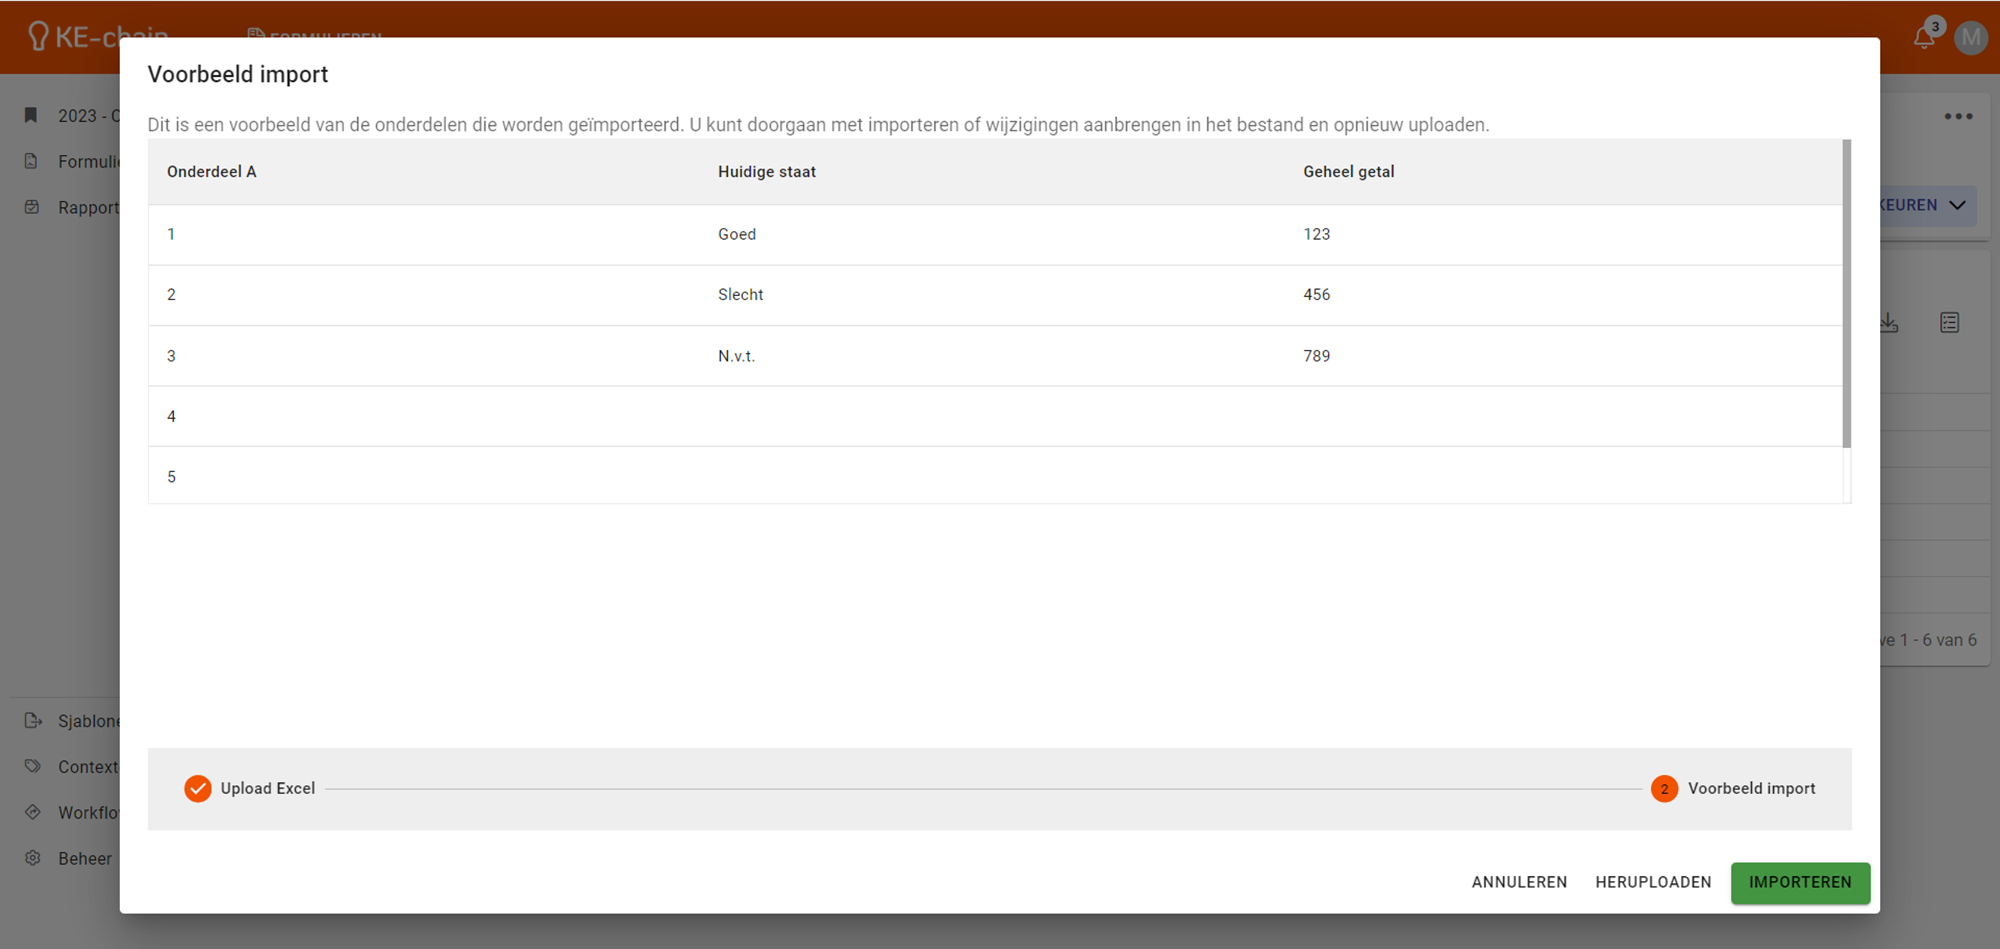Open Beheer settings gear icon
Viewport: 2000px width, 949px height.
coord(33,858)
